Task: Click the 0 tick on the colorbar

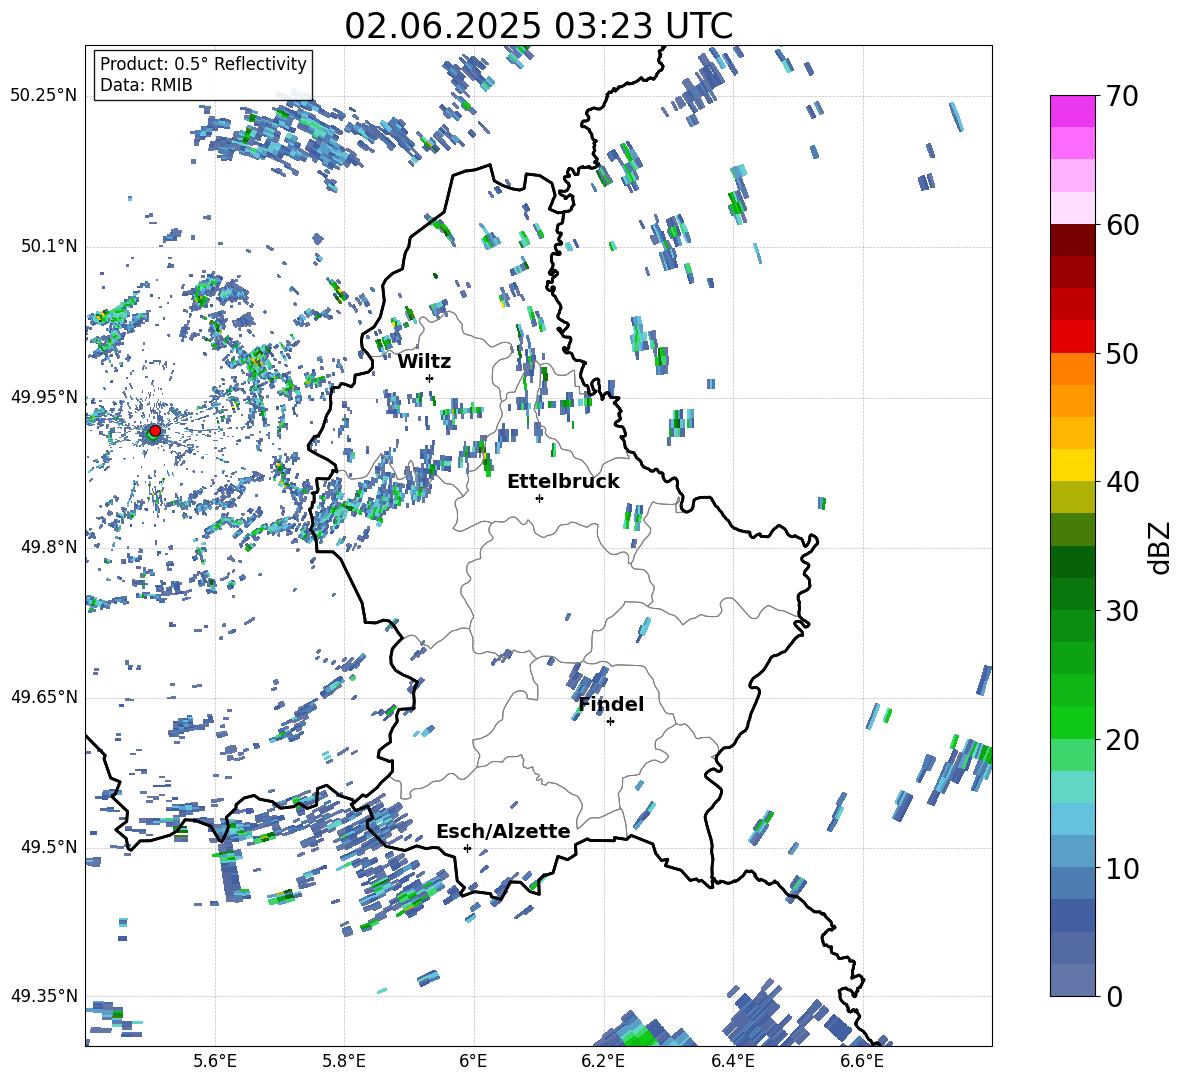Action: pyautogui.click(x=1114, y=996)
